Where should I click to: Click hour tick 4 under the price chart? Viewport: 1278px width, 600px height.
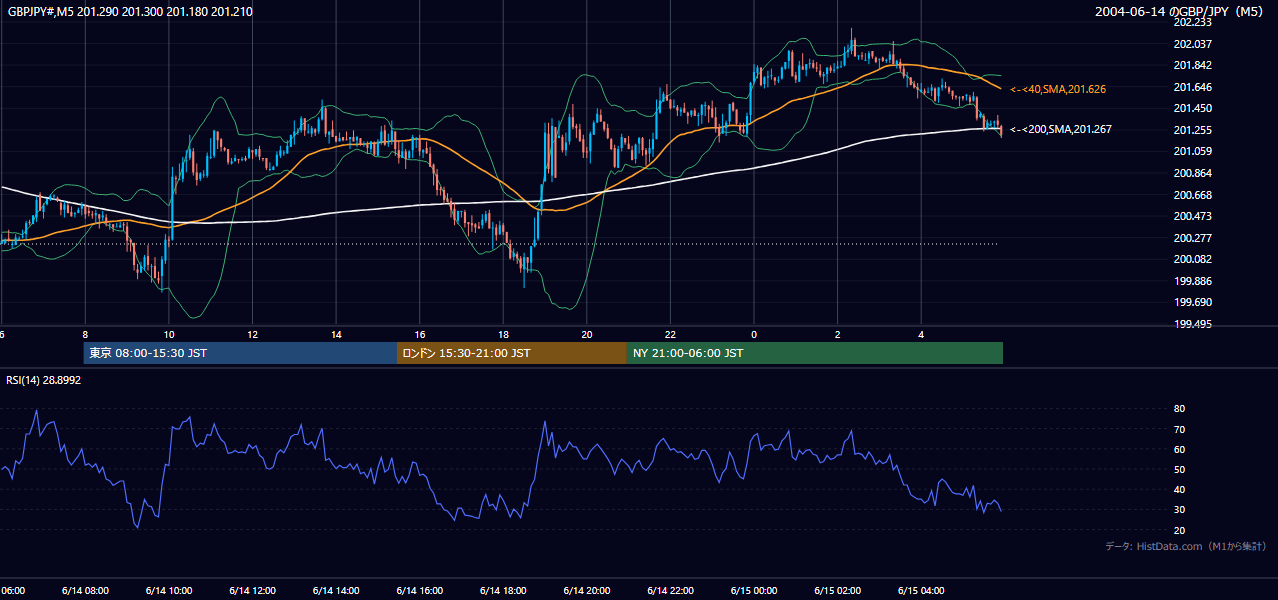[x=922, y=335]
